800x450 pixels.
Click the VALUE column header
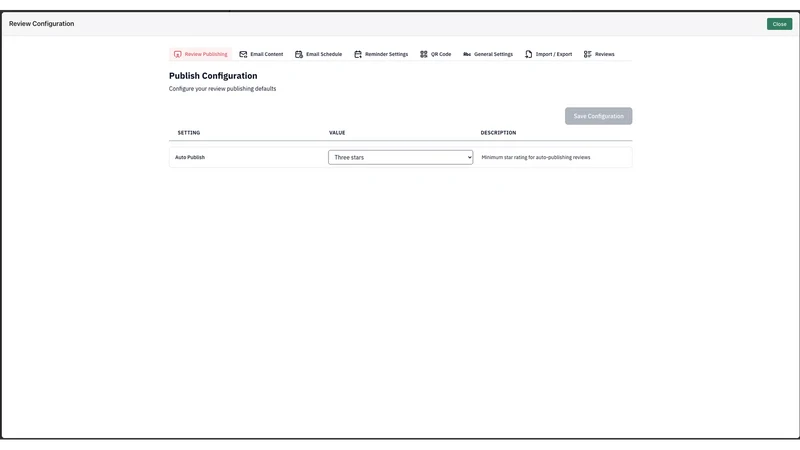coord(337,133)
